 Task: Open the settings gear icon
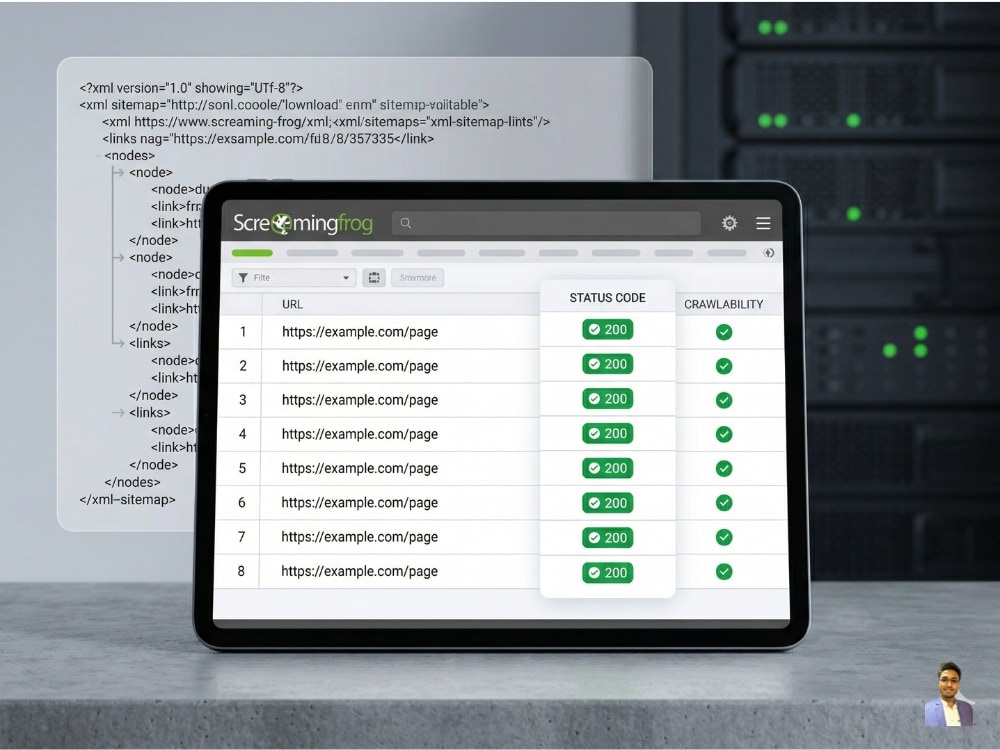(729, 223)
